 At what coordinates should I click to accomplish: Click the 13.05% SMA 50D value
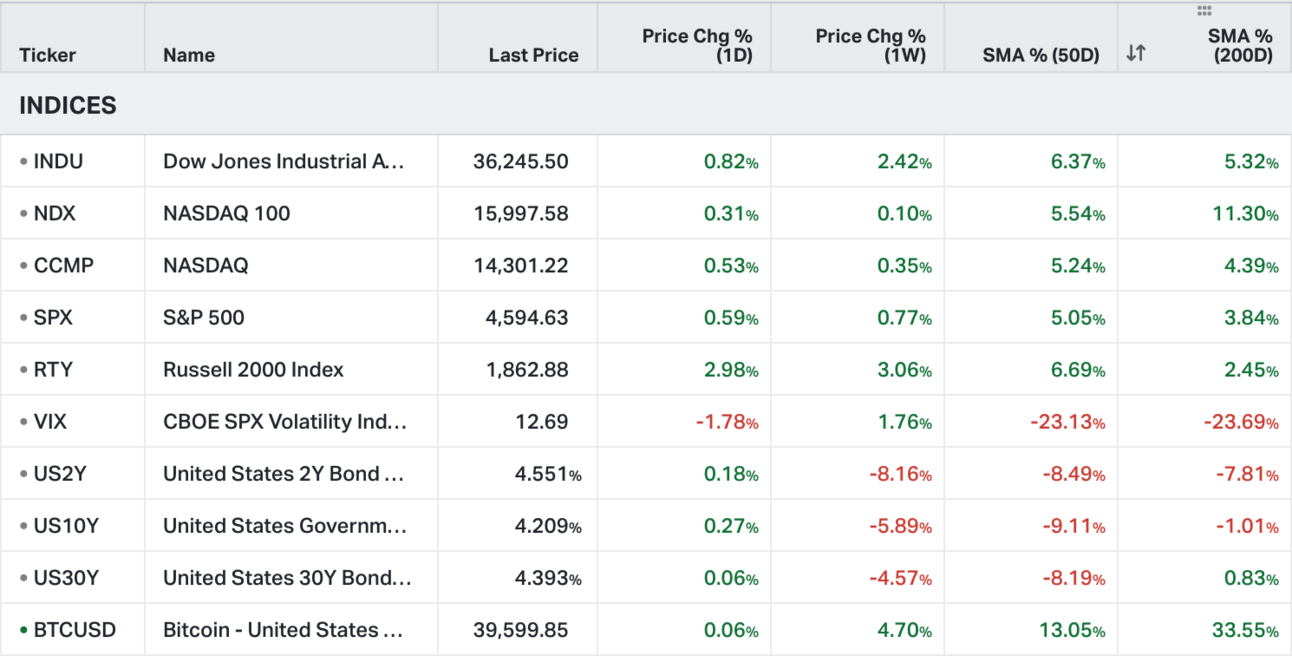click(x=1073, y=629)
